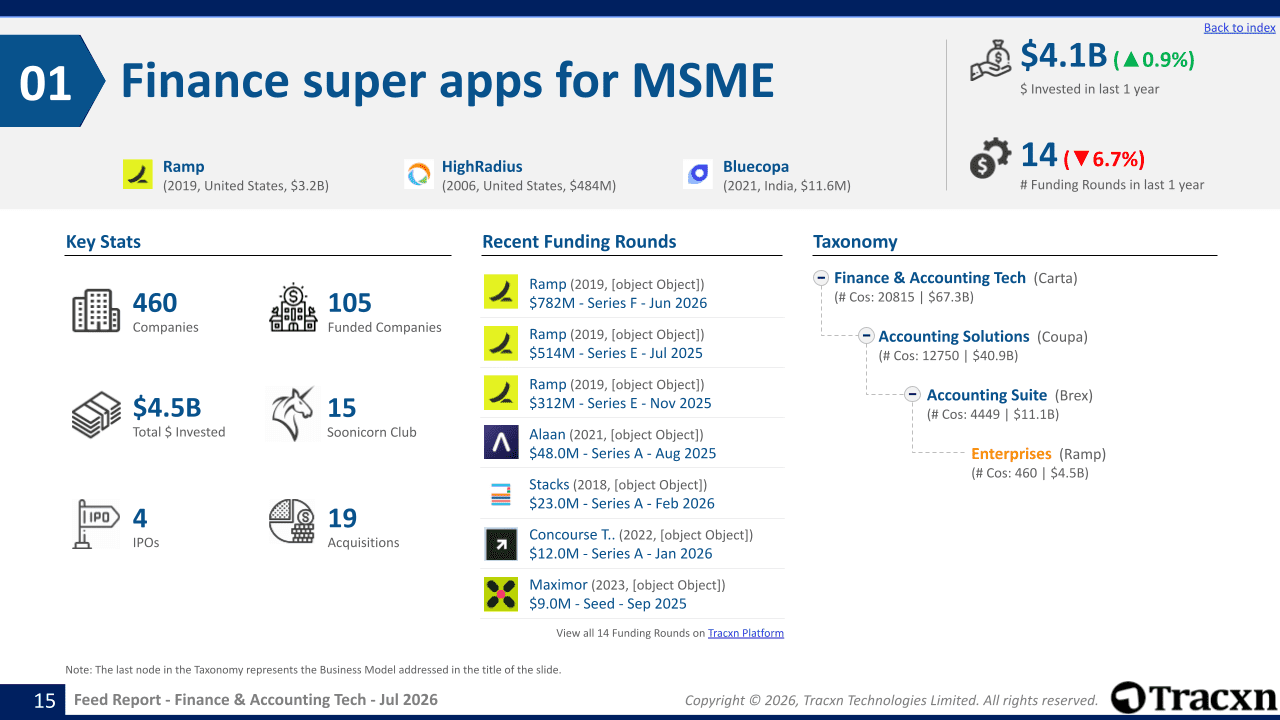Click the $4.1B invested in last year figure

pyautogui.click(x=1064, y=56)
